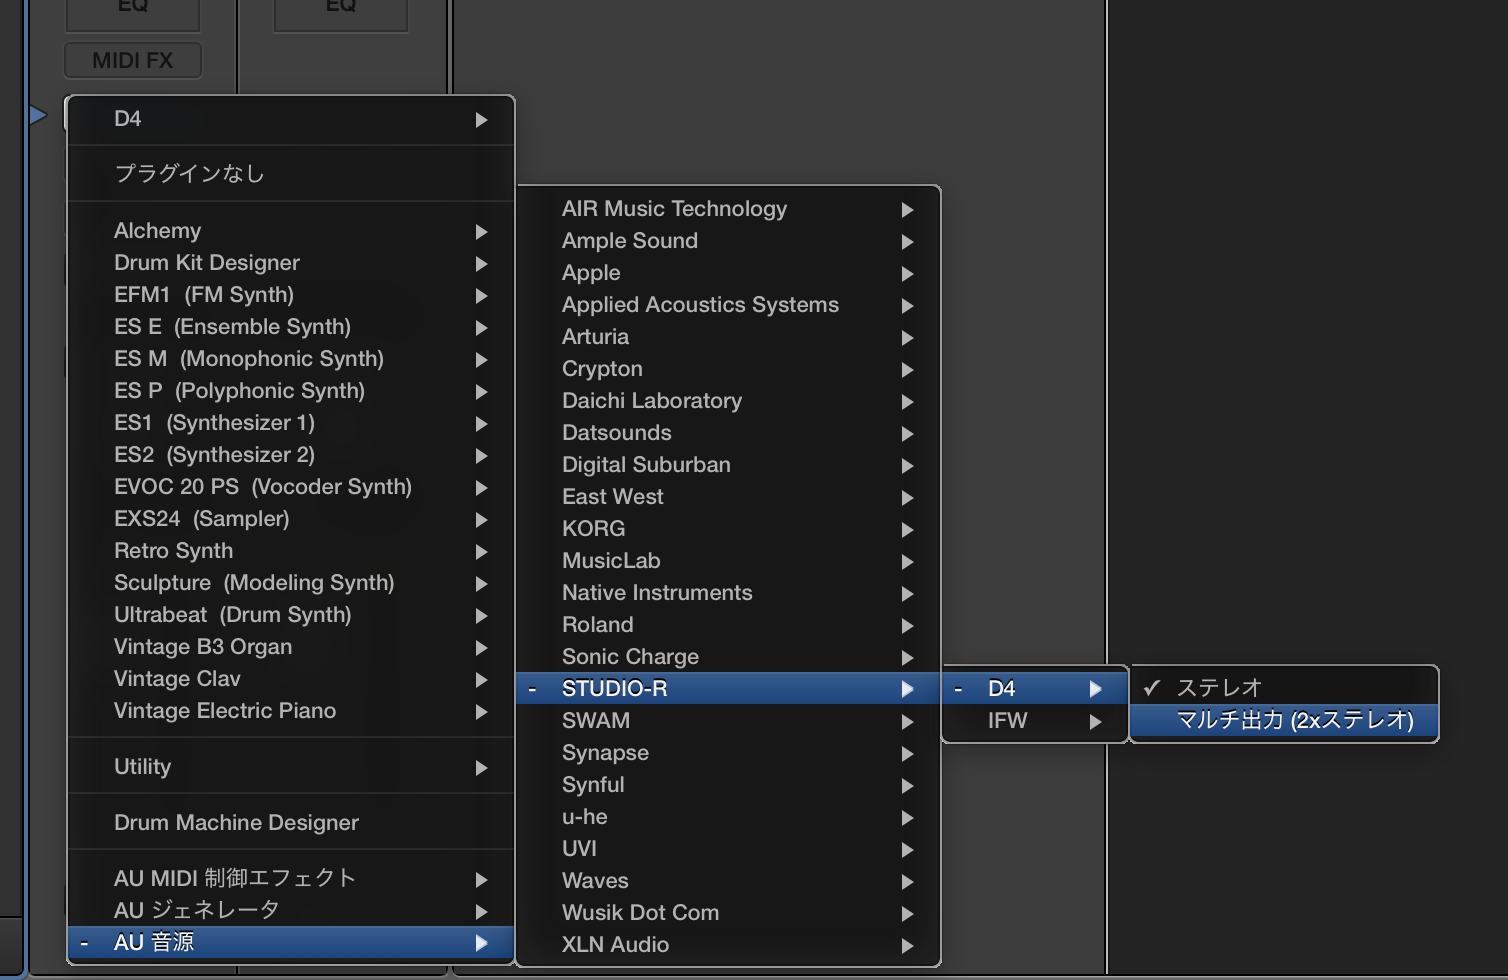
Task: Open STUDIO-R vendor submenu
Action: pos(729,689)
